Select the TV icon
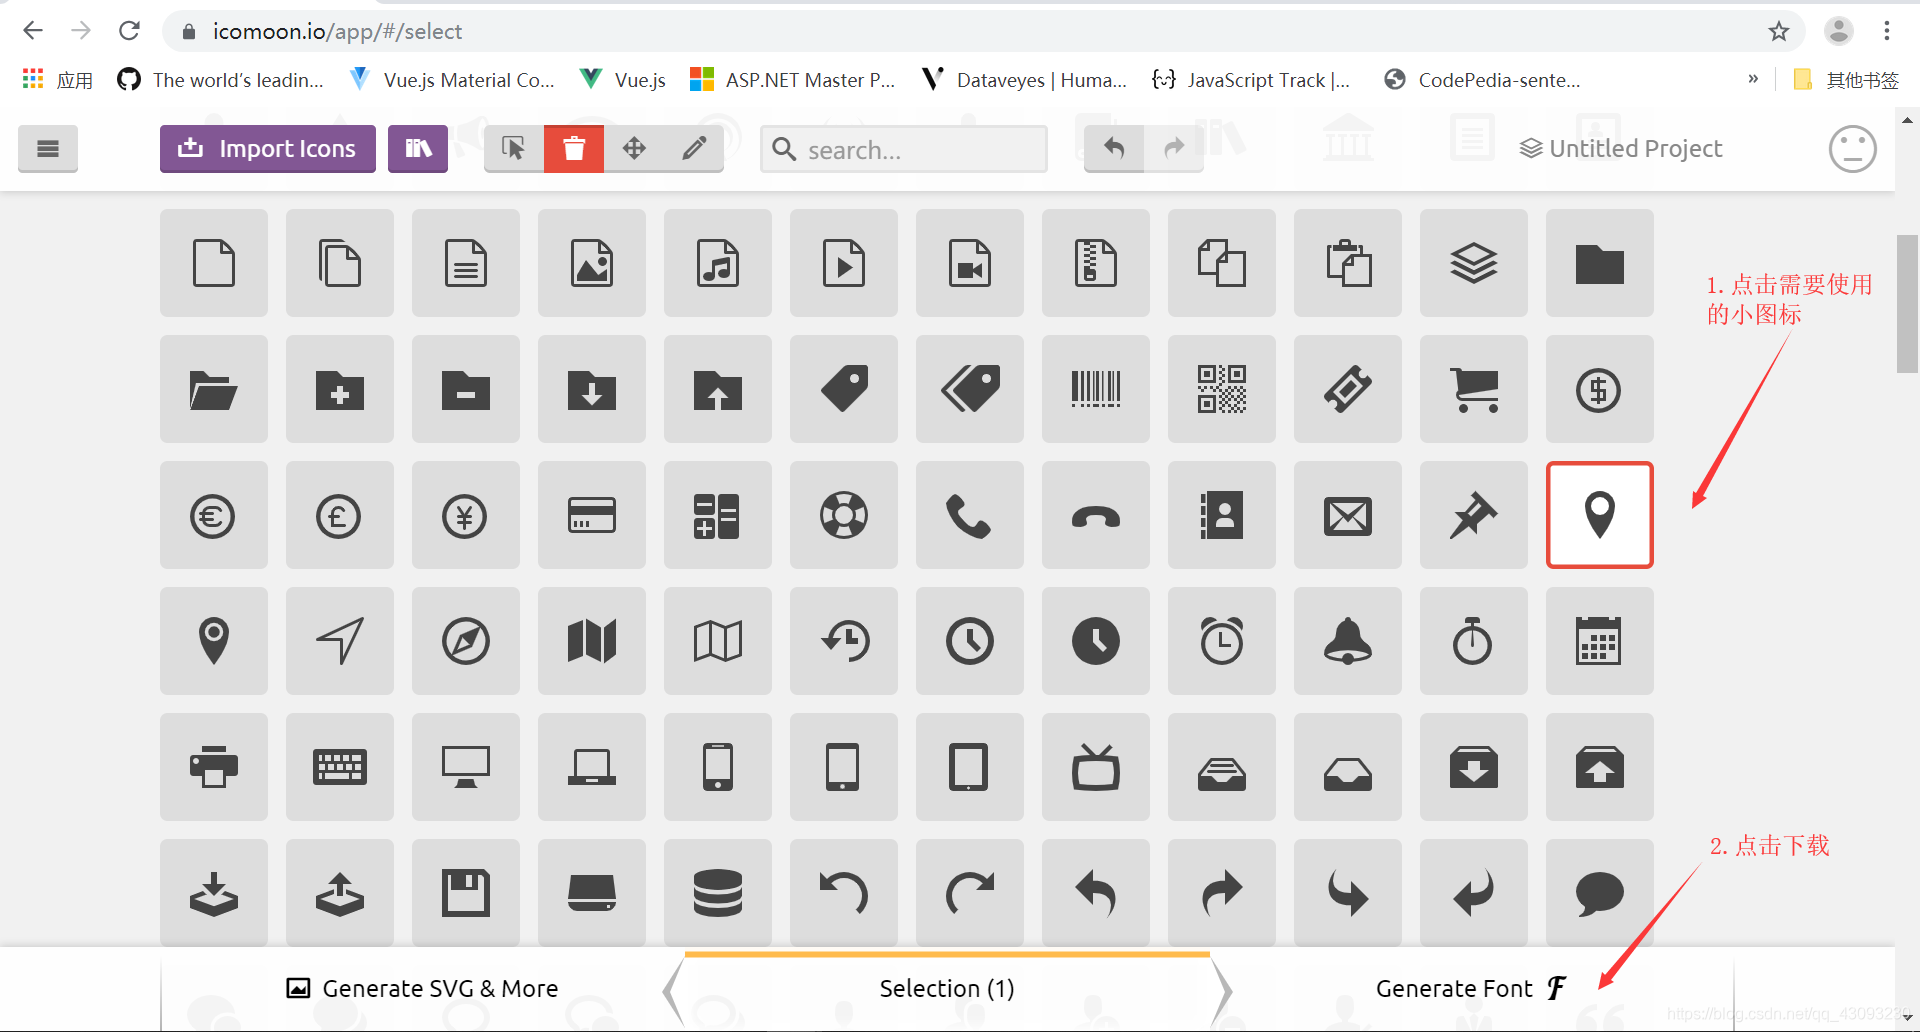Screen dimensions: 1920x1032 click(1096, 767)
